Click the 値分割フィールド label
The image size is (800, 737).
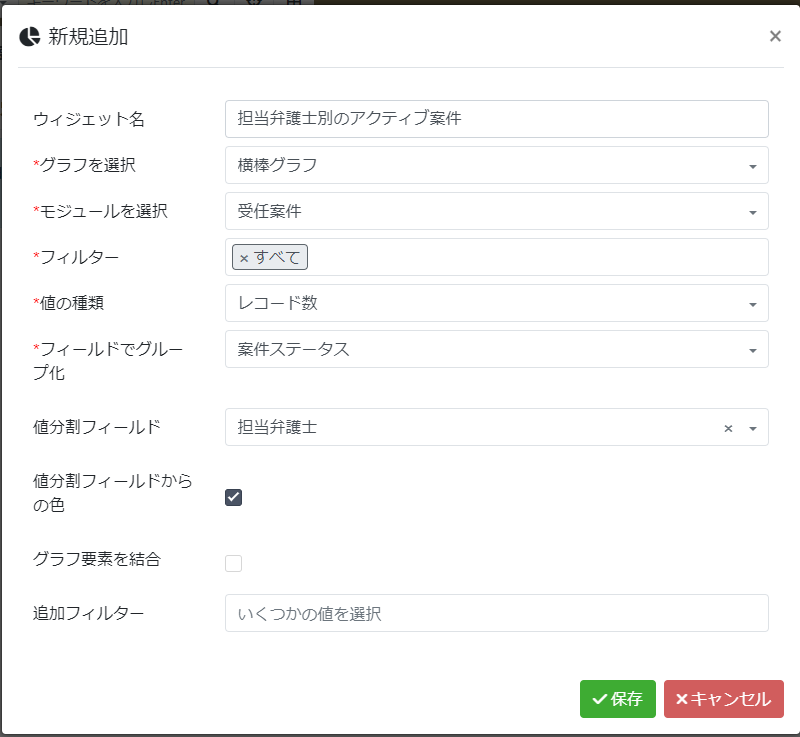pos(96,427)
